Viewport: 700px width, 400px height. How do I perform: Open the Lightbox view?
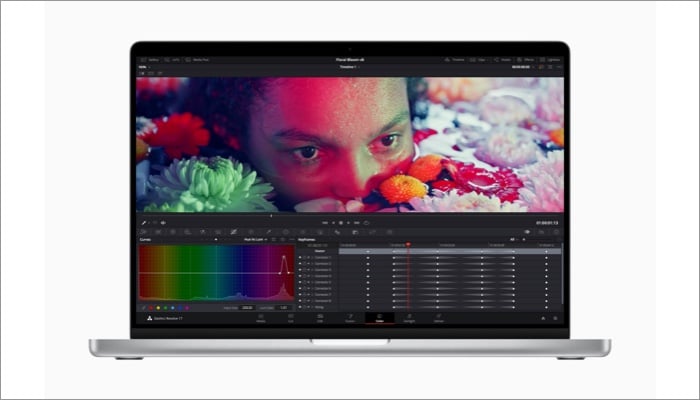tap(550, 60)
